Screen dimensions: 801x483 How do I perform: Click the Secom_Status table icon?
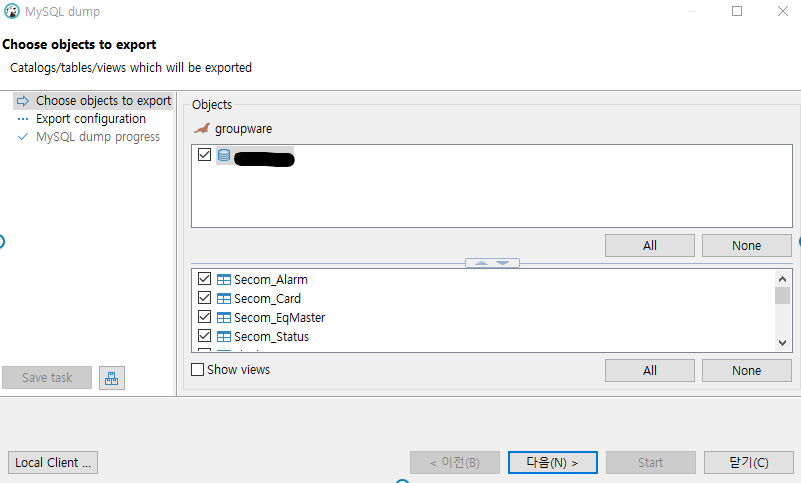pos(224,337)
